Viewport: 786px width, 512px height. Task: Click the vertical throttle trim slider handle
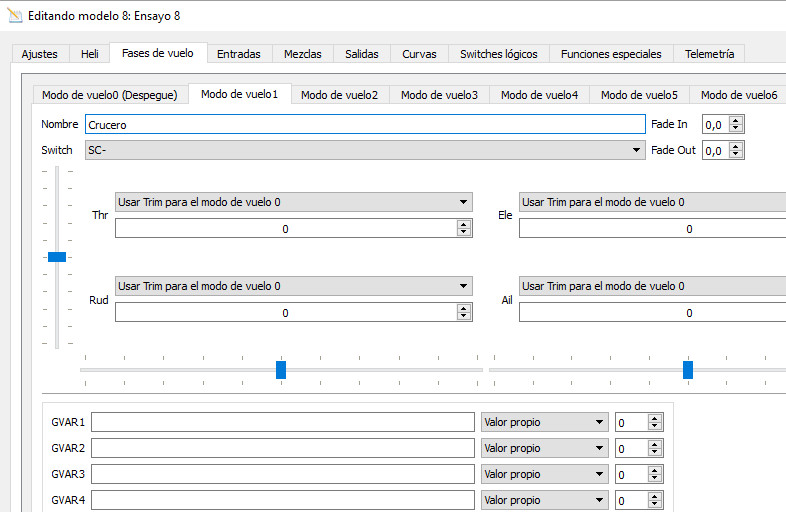pos(57,257)
